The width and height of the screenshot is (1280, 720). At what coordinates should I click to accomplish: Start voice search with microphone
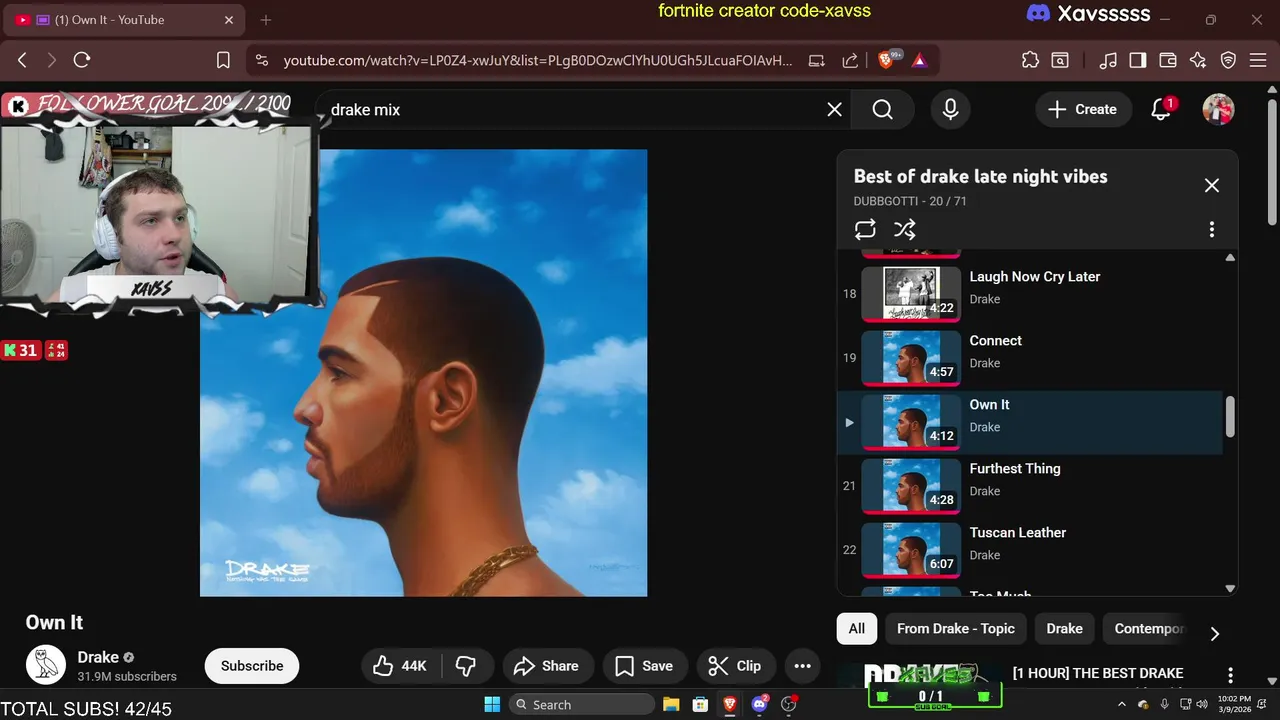950,109
